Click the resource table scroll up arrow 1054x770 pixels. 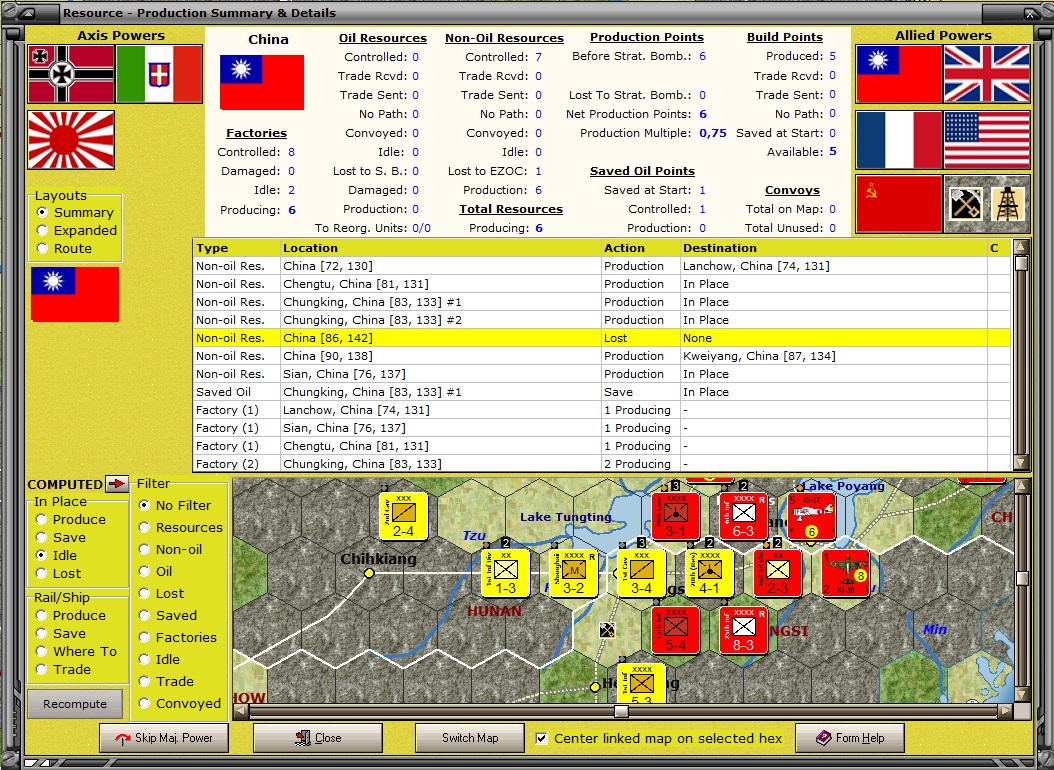pos(1021,247)
